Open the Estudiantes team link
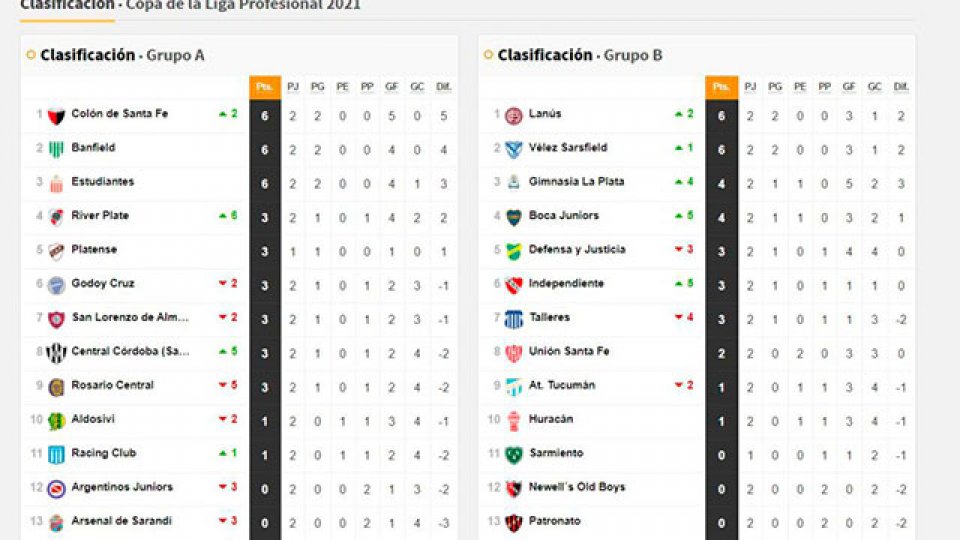This screenshot has width=960, height=540. tap(102, 182)
